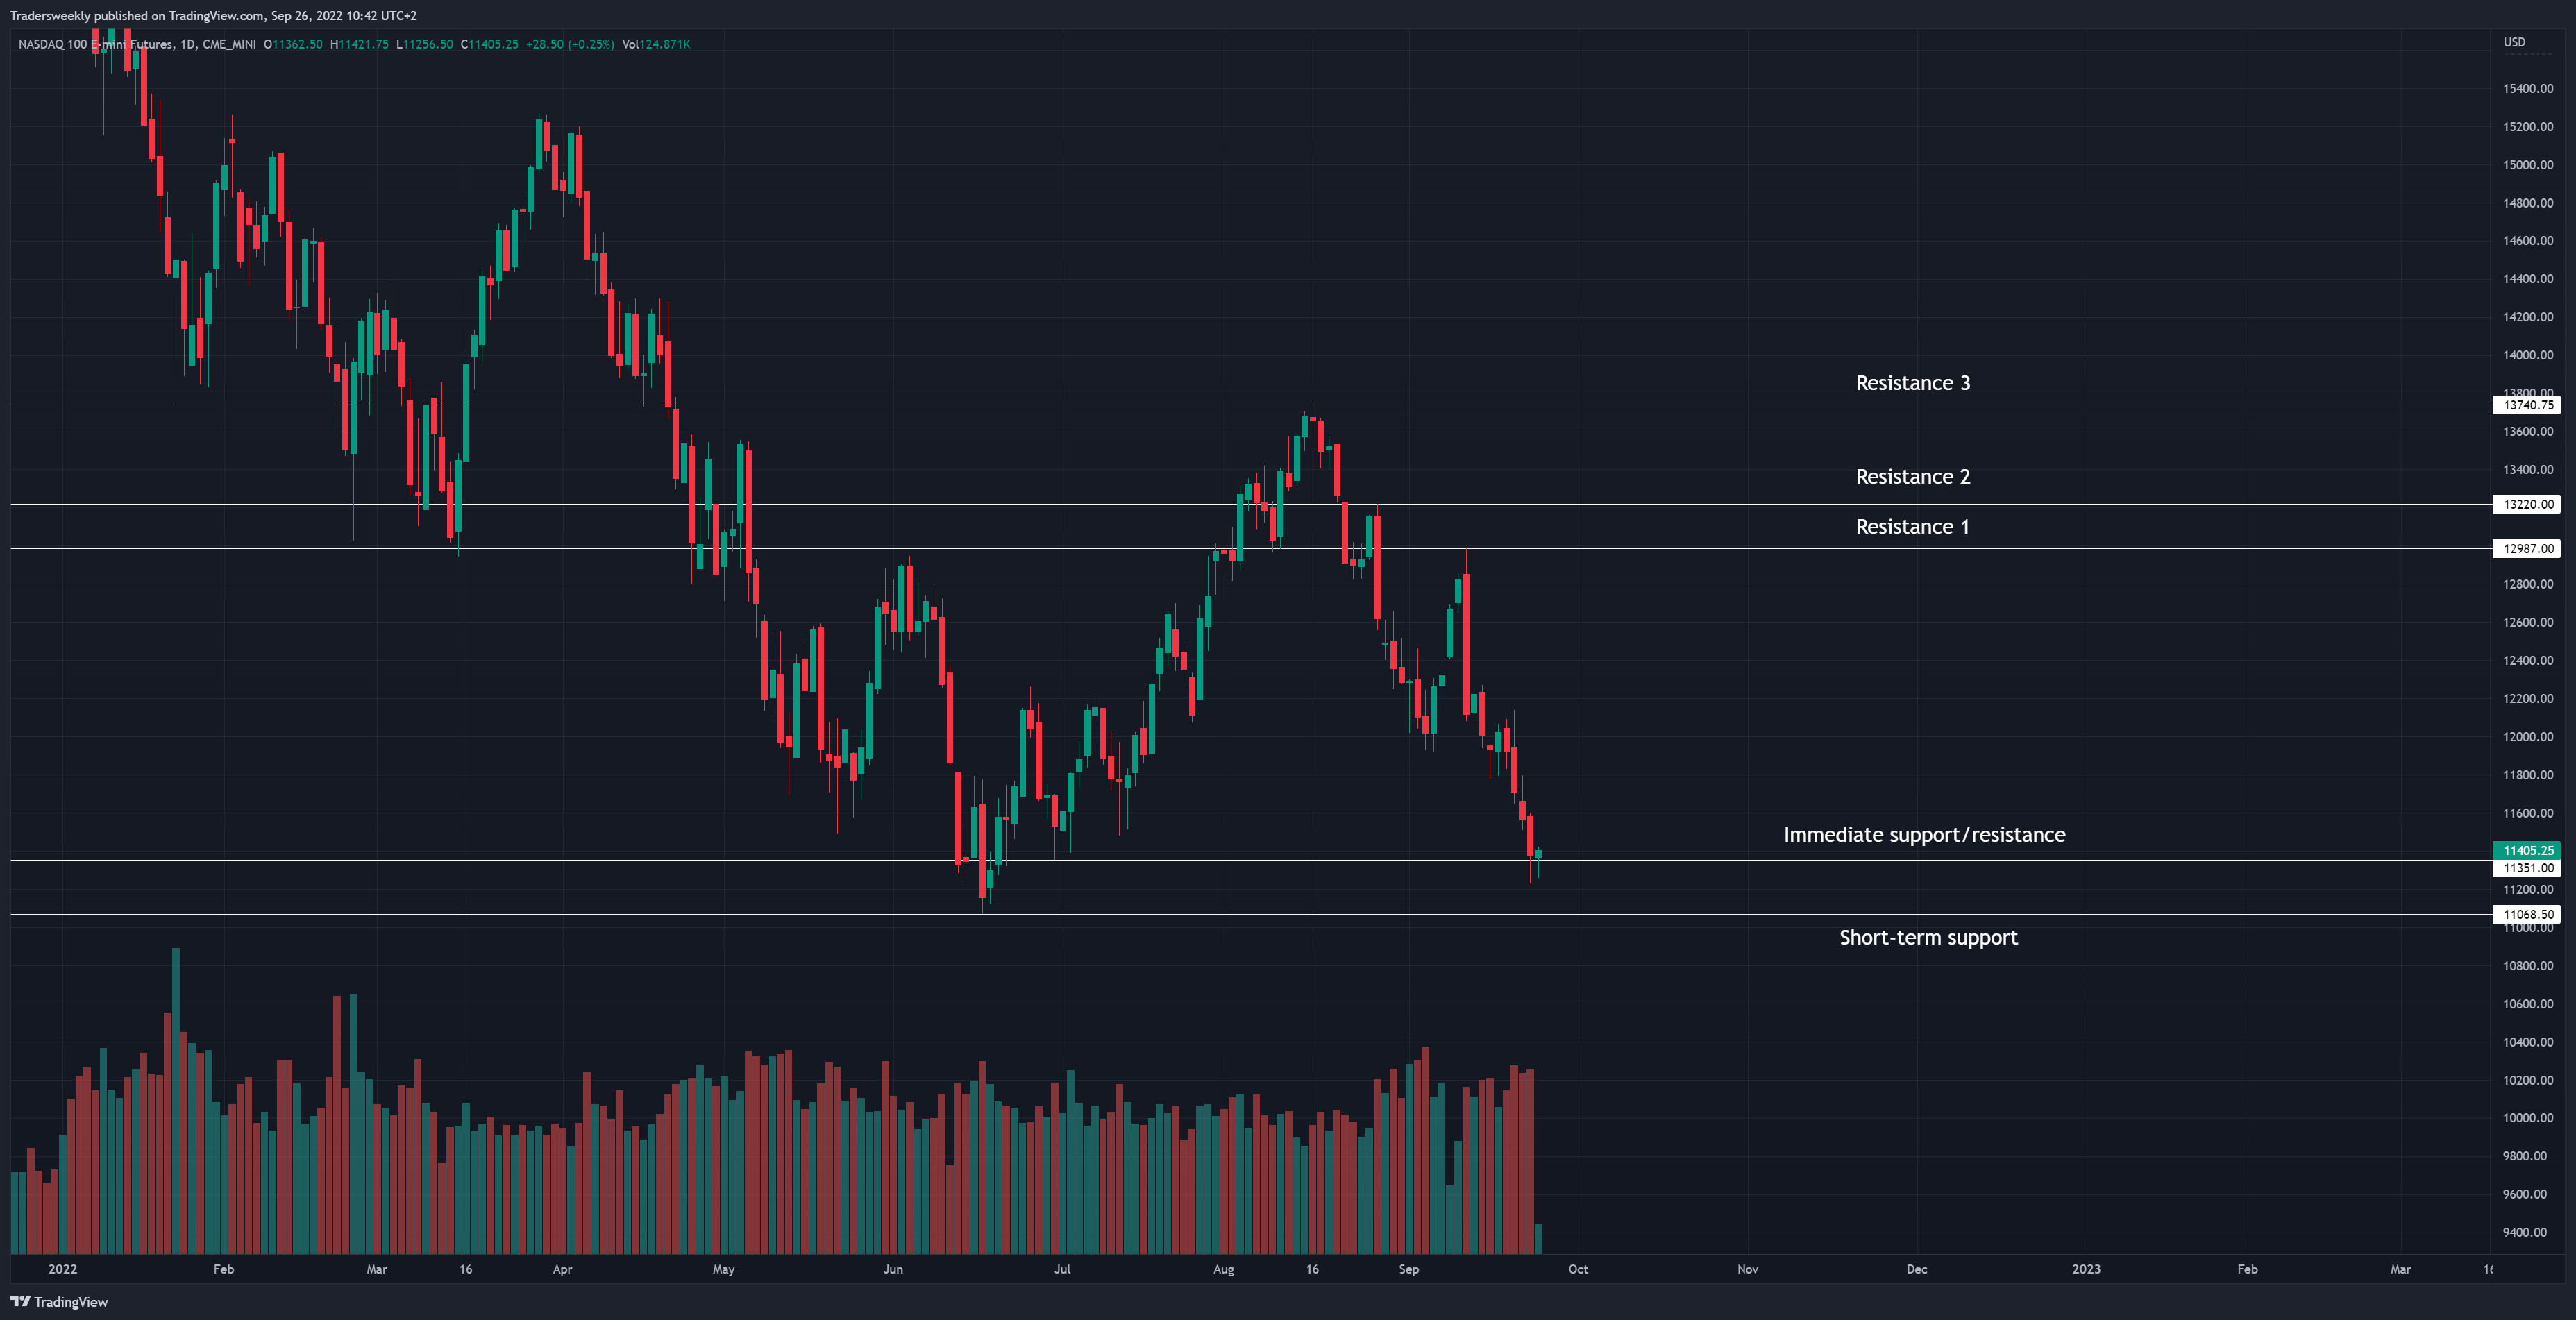
Task: Click the 12800.00 price axis label
Action: point(2528,584)
